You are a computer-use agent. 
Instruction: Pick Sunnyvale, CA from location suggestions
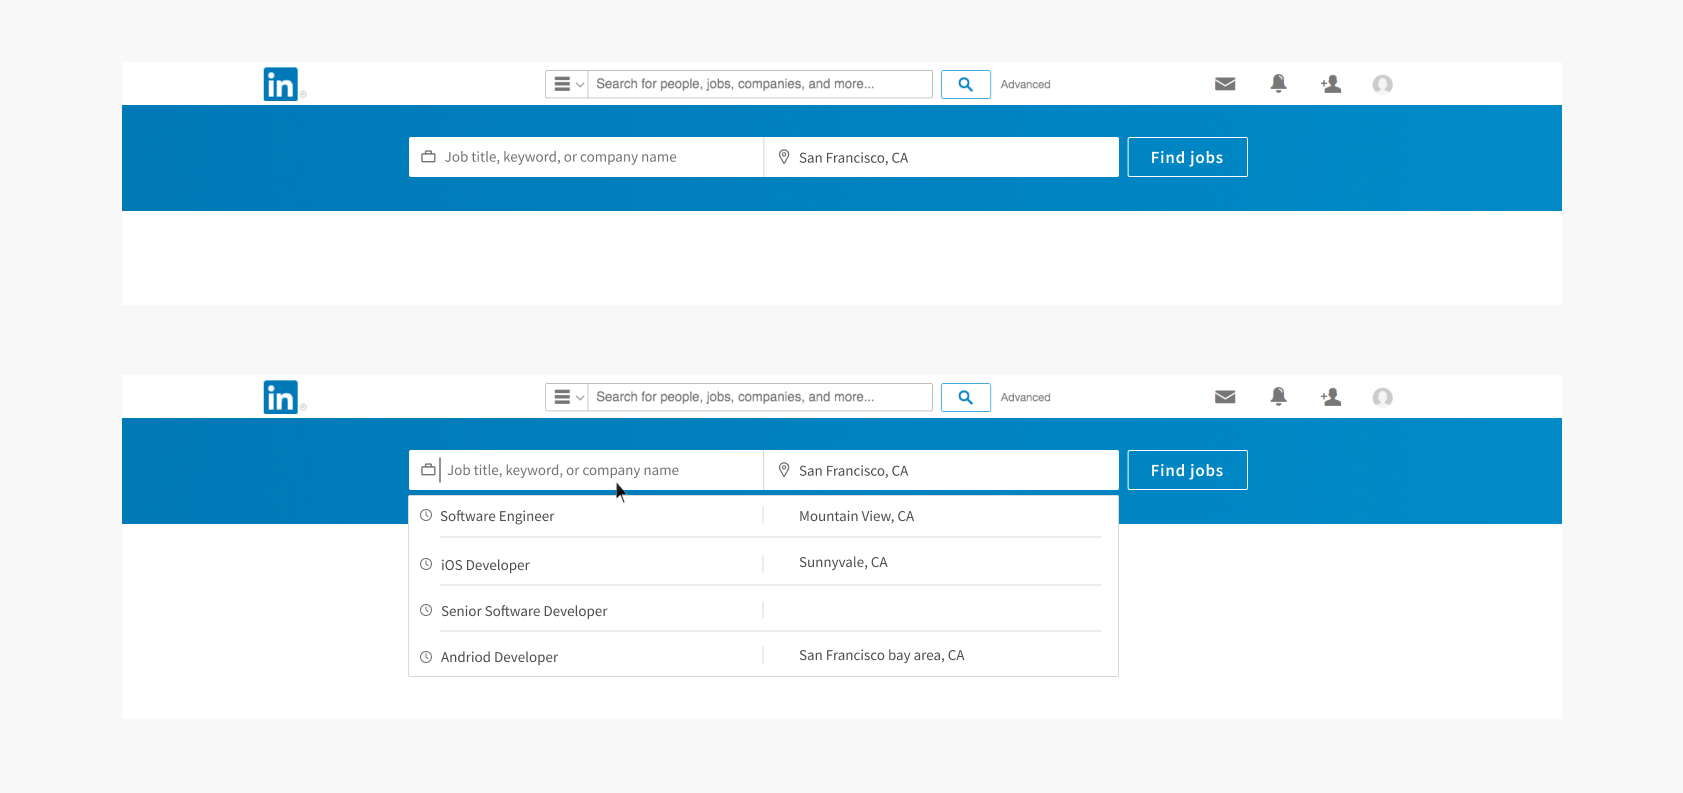tap(843, 562)
